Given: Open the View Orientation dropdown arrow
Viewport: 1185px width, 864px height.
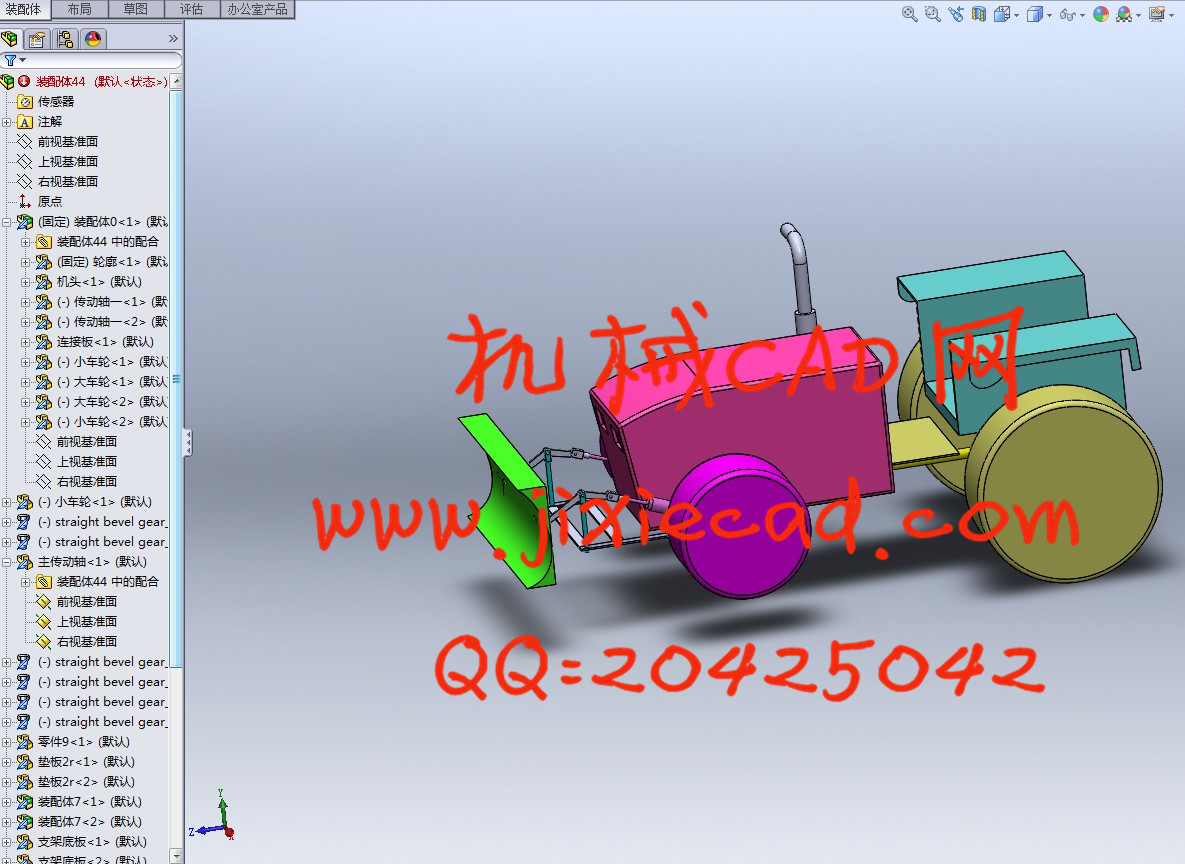Looking at the screenshot, I should click(x=1016, y=15).
